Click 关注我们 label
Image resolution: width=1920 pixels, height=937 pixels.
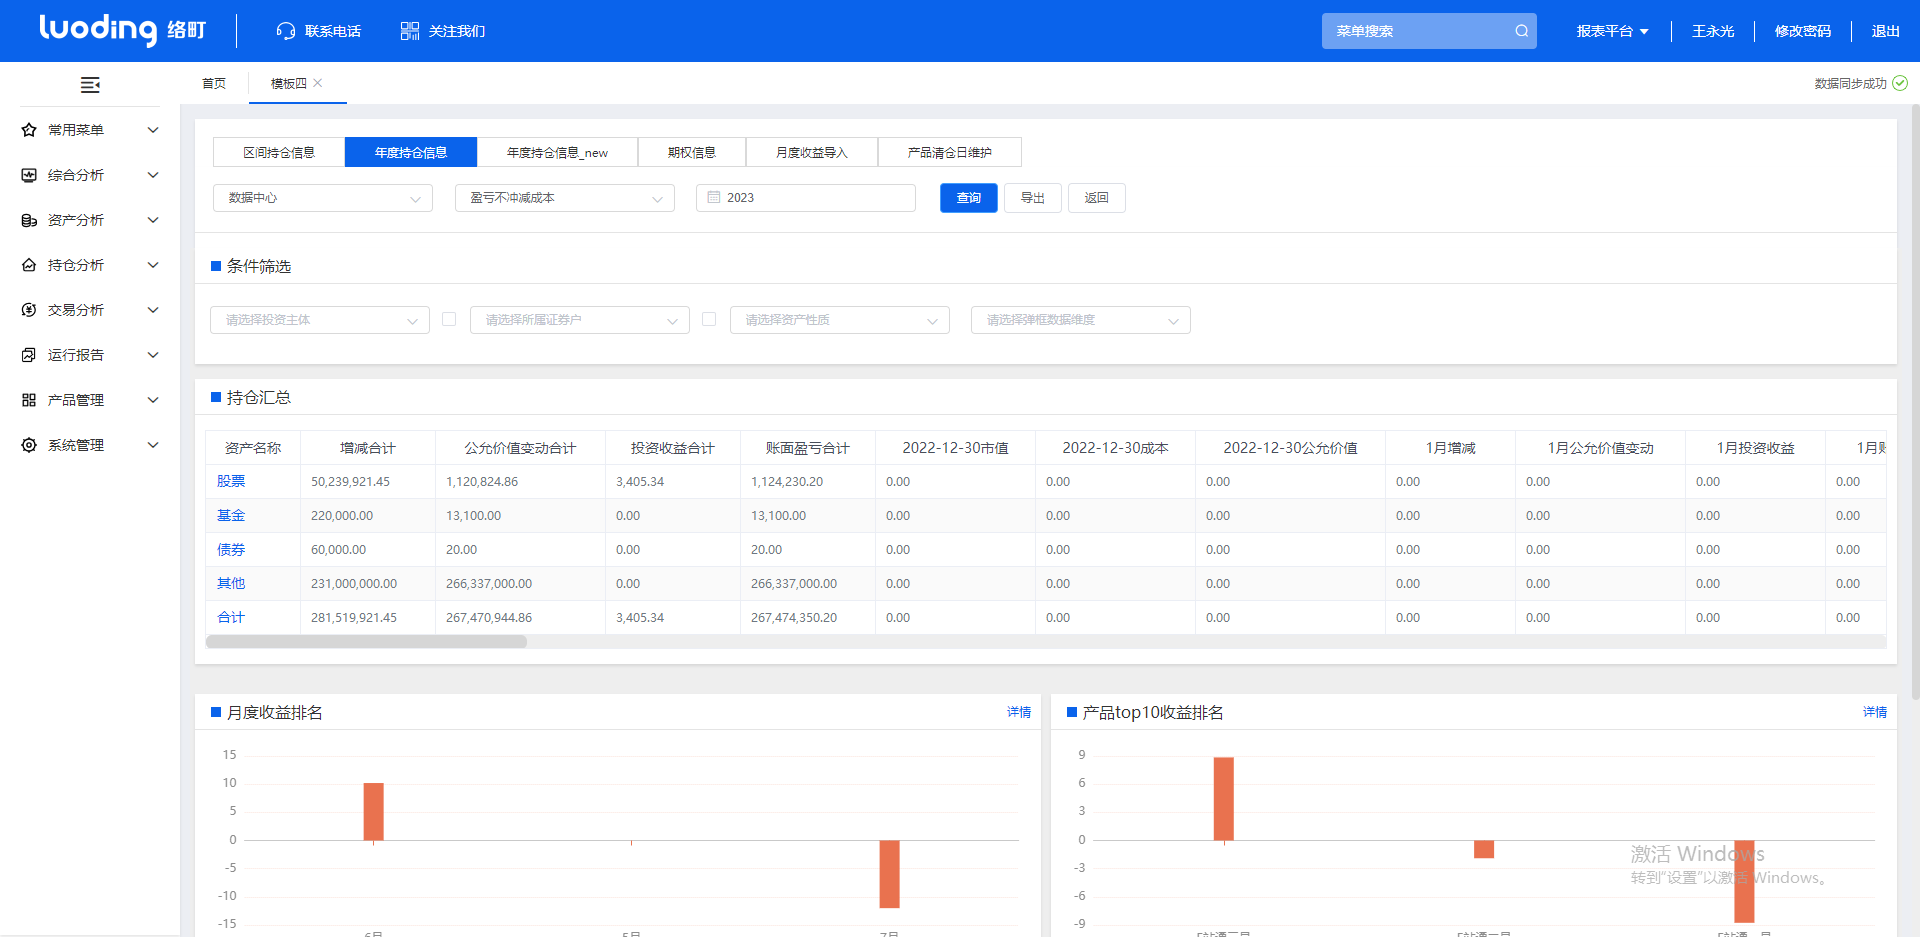[457, 31]
